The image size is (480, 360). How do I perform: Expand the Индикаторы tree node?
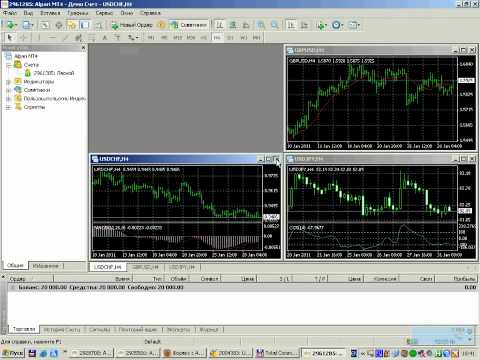(9, 82)
